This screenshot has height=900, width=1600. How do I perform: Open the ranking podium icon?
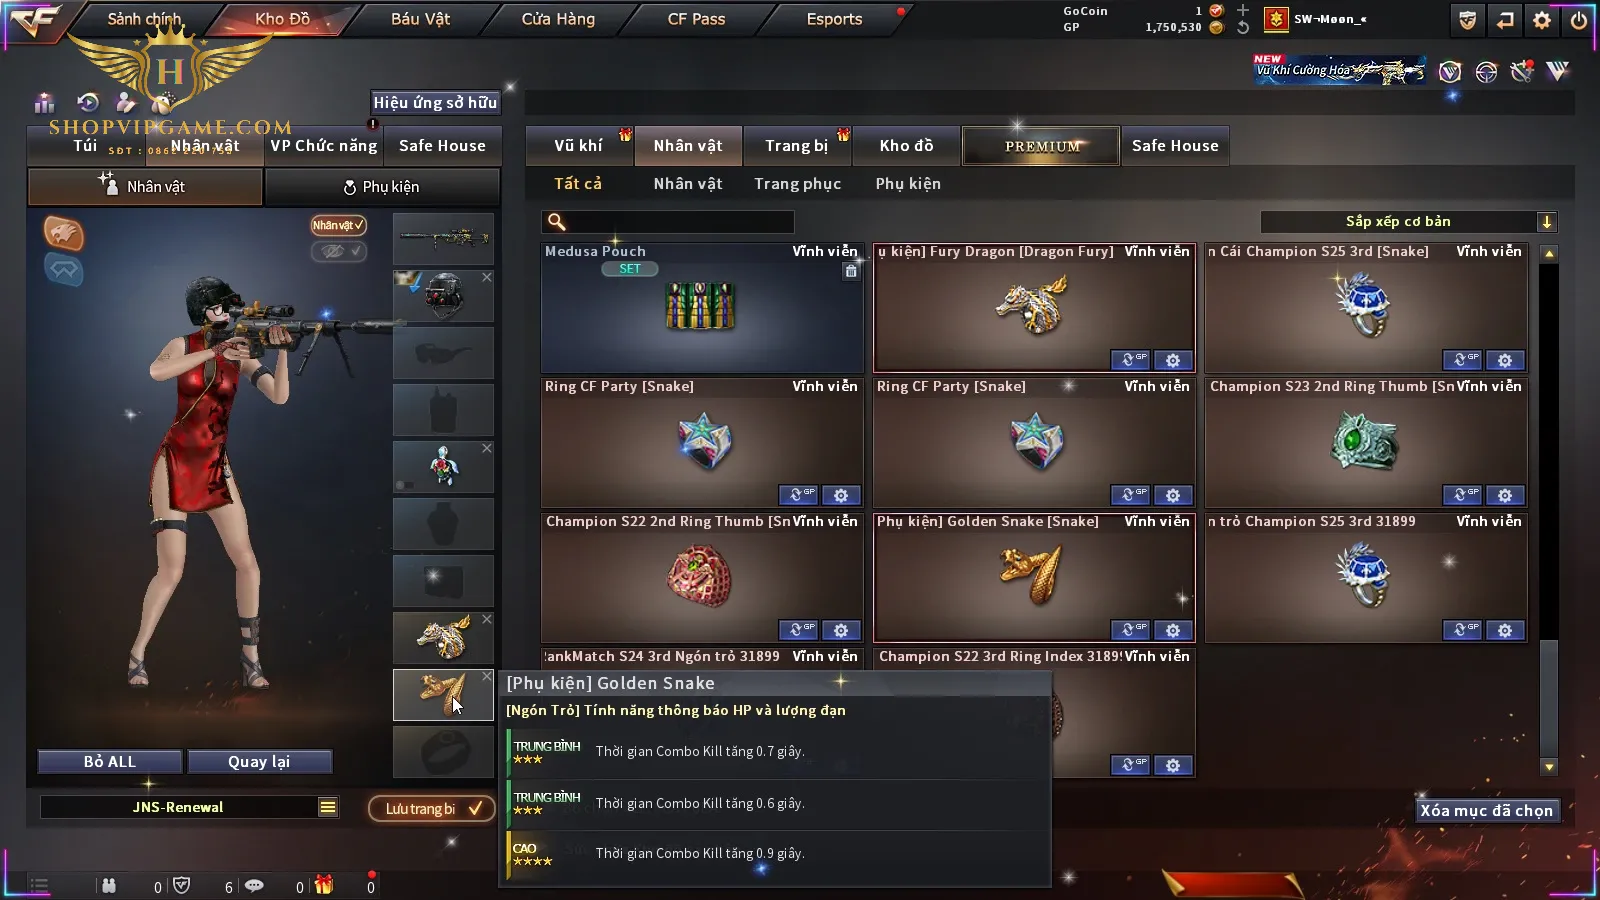pyautogui.click(x=44, y=102)
